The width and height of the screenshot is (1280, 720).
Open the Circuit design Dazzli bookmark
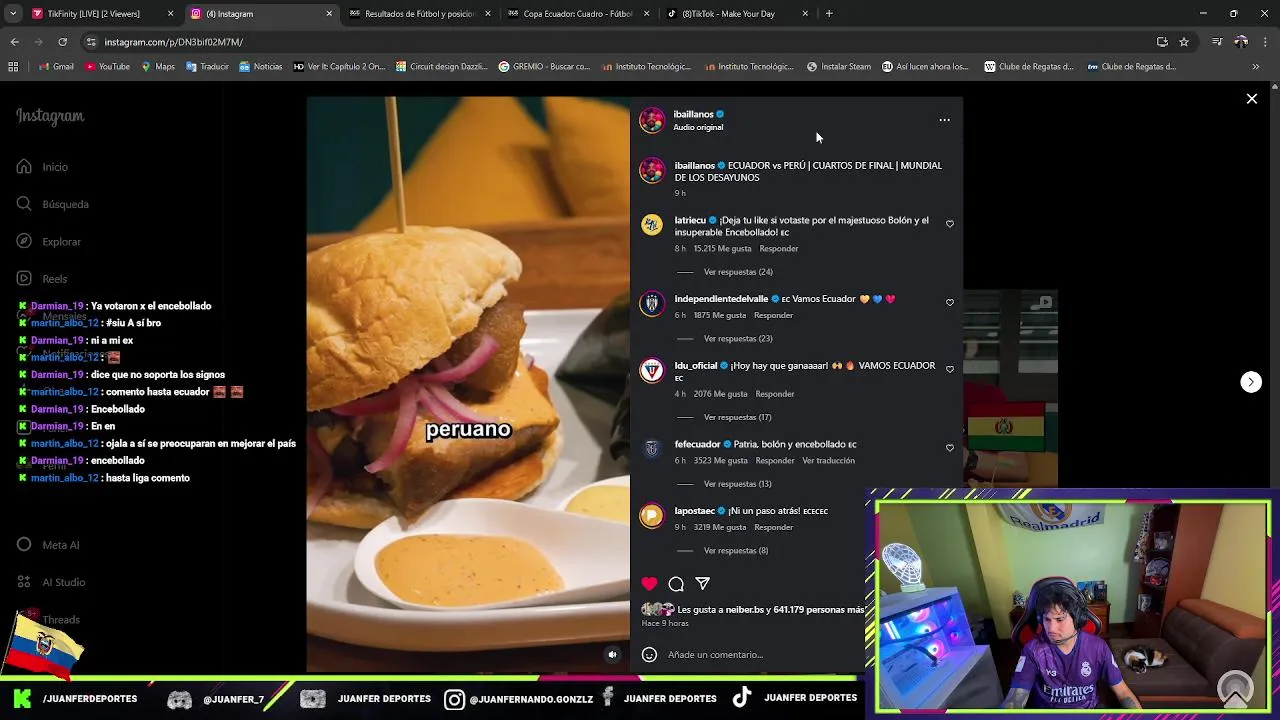click(442, 67)
